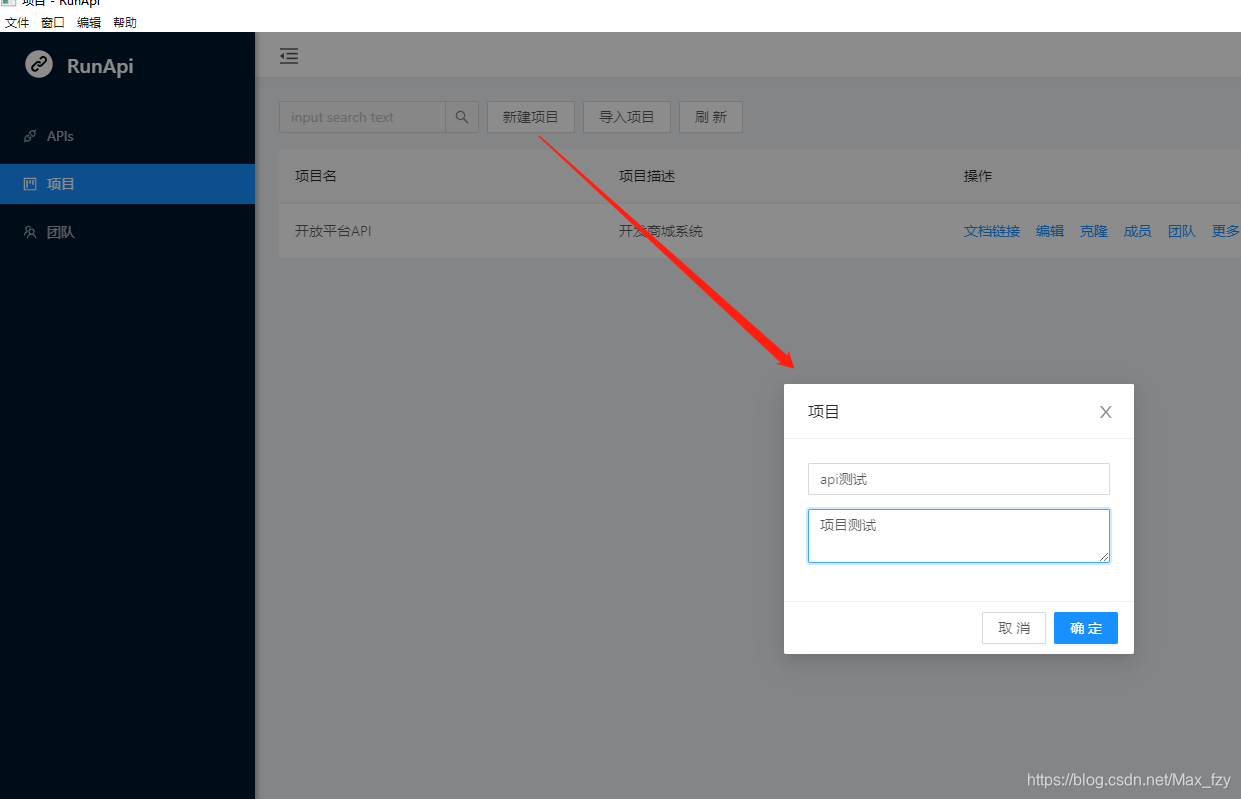Click the 刷新 button

(x=710, y=116)
